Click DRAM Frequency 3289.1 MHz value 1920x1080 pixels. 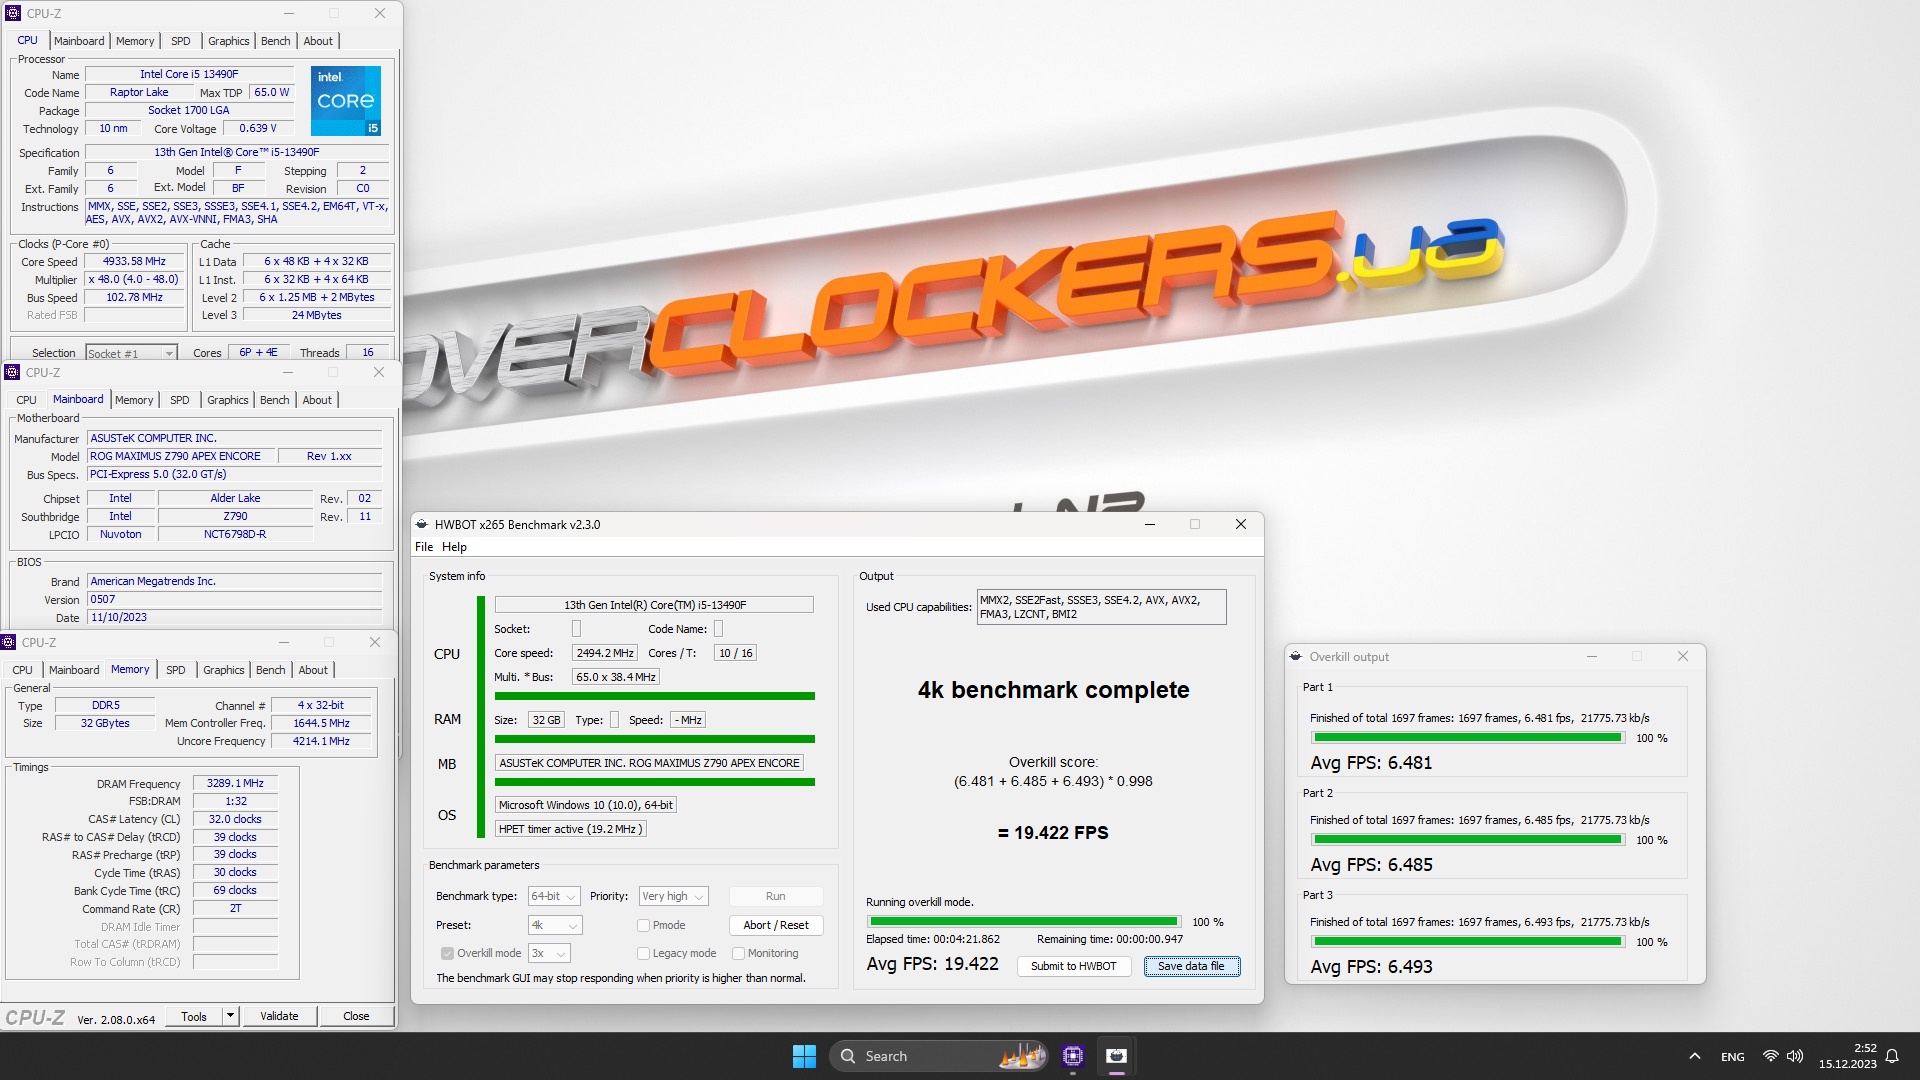tap(235, 784)
